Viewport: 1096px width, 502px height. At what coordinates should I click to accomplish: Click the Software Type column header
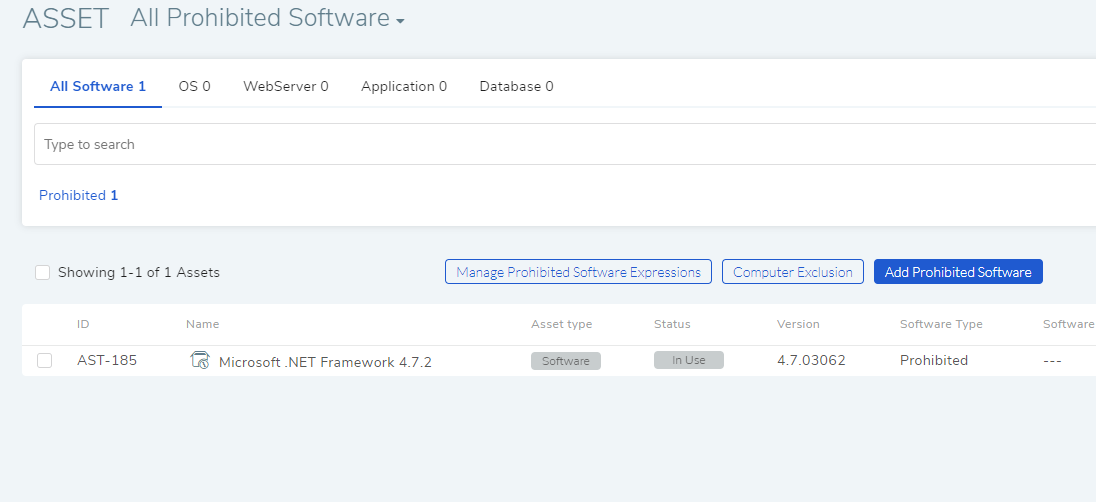[x=942, y=324]
